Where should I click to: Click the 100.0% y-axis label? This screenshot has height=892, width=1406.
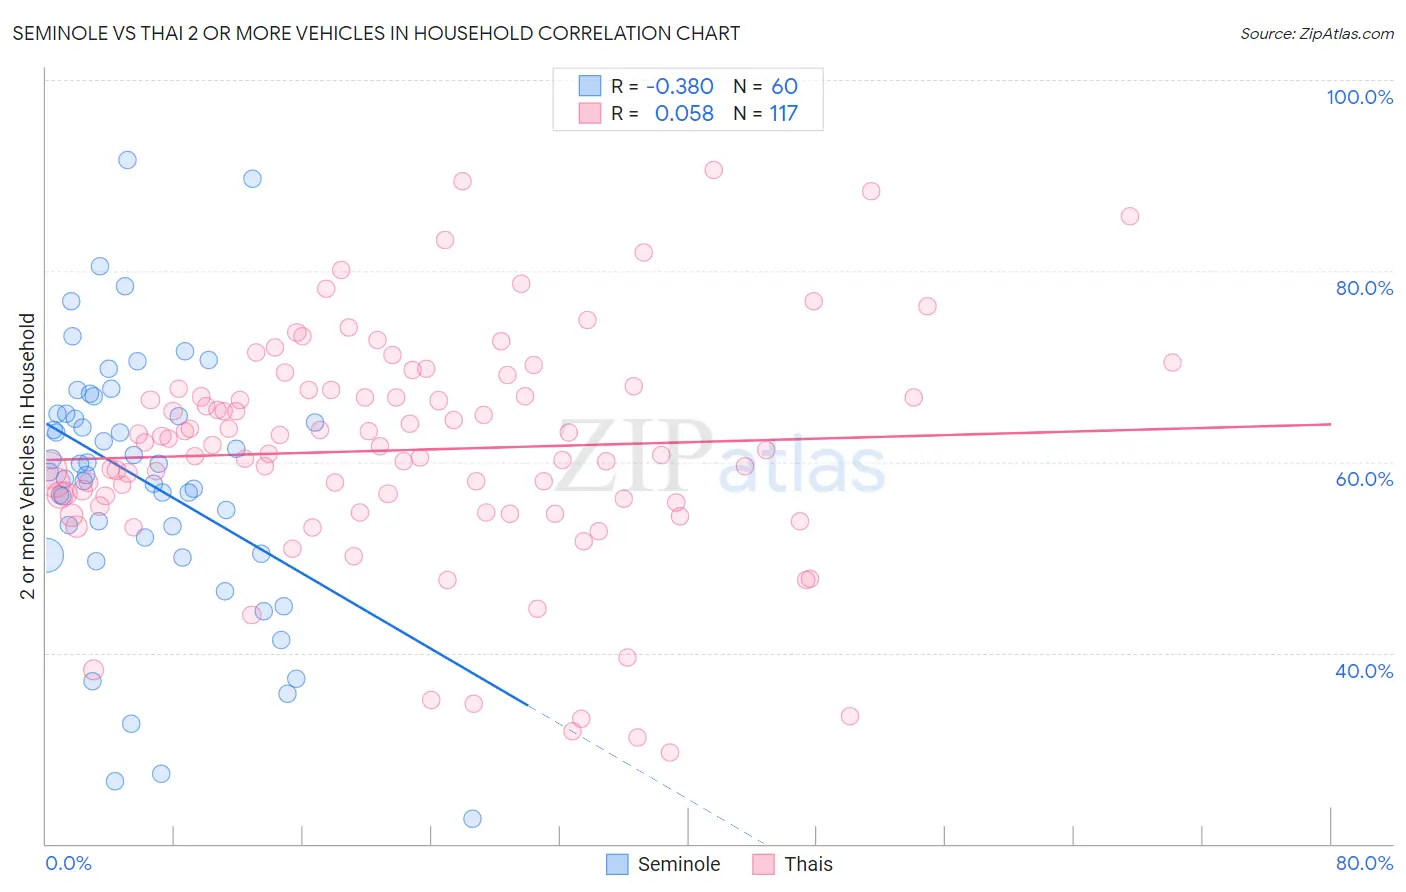pyautogui.click(x=1359, y=97)
